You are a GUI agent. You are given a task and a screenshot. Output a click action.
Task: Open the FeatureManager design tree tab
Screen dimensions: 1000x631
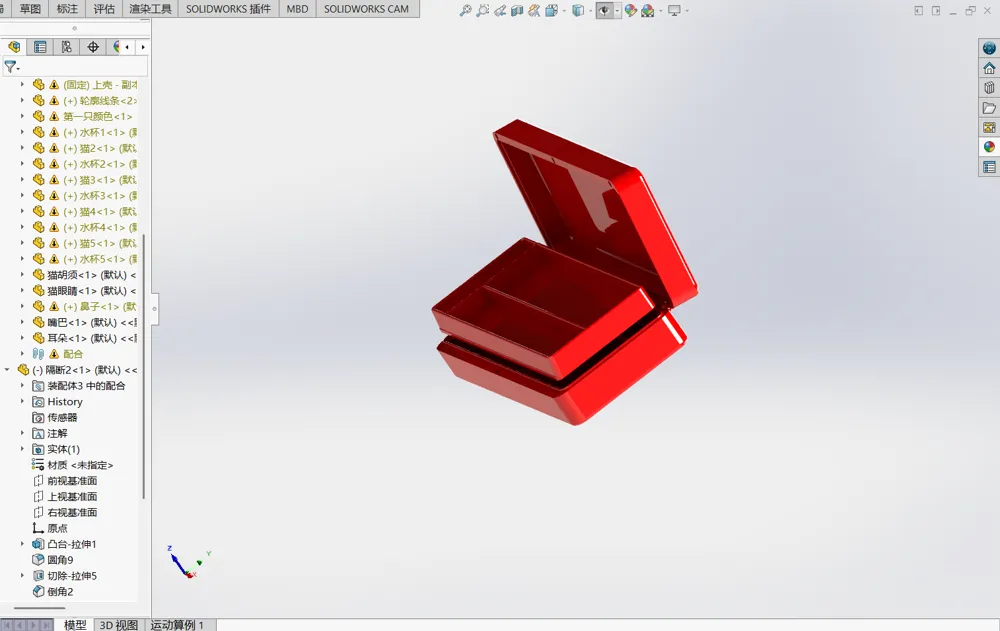[14, 47]
